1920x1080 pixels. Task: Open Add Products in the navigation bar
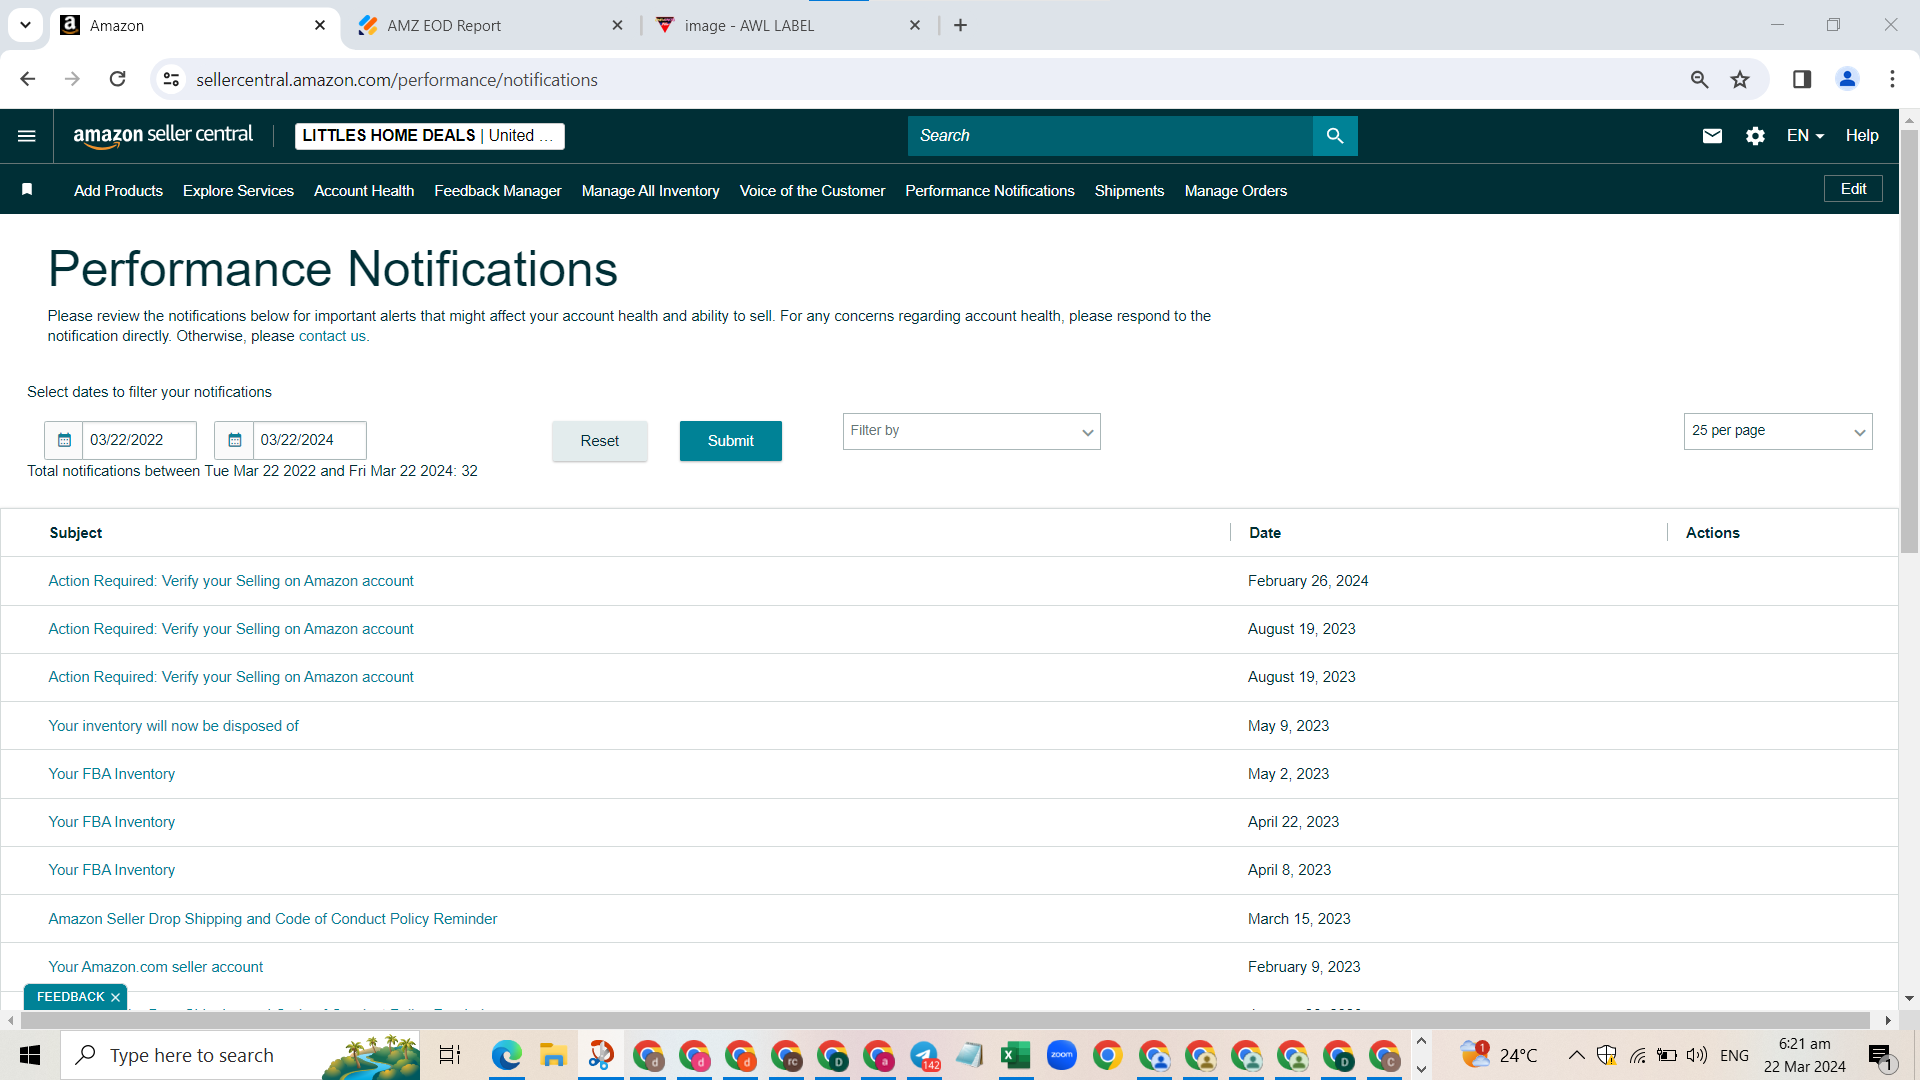click(x=118, y=191)
